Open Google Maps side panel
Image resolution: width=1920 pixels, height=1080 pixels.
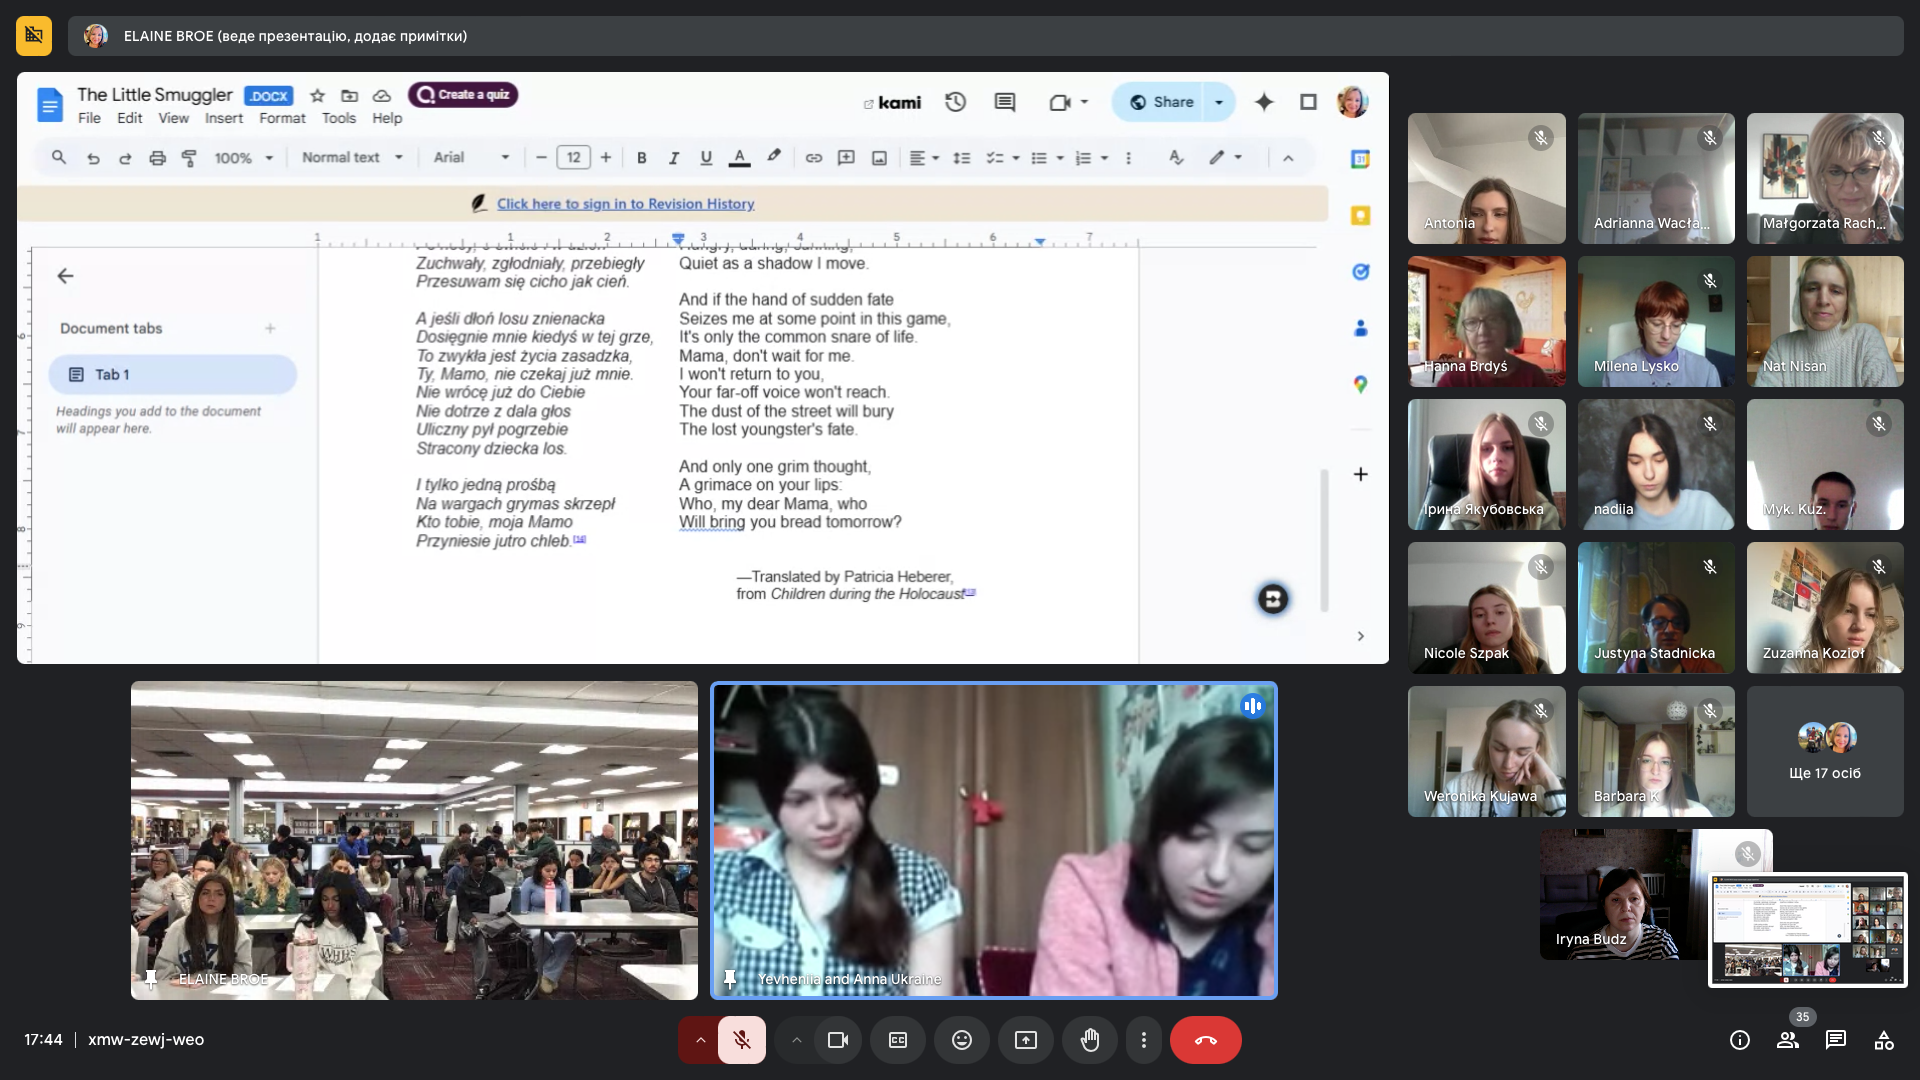pyautogui.click(x=1360, y=384)
